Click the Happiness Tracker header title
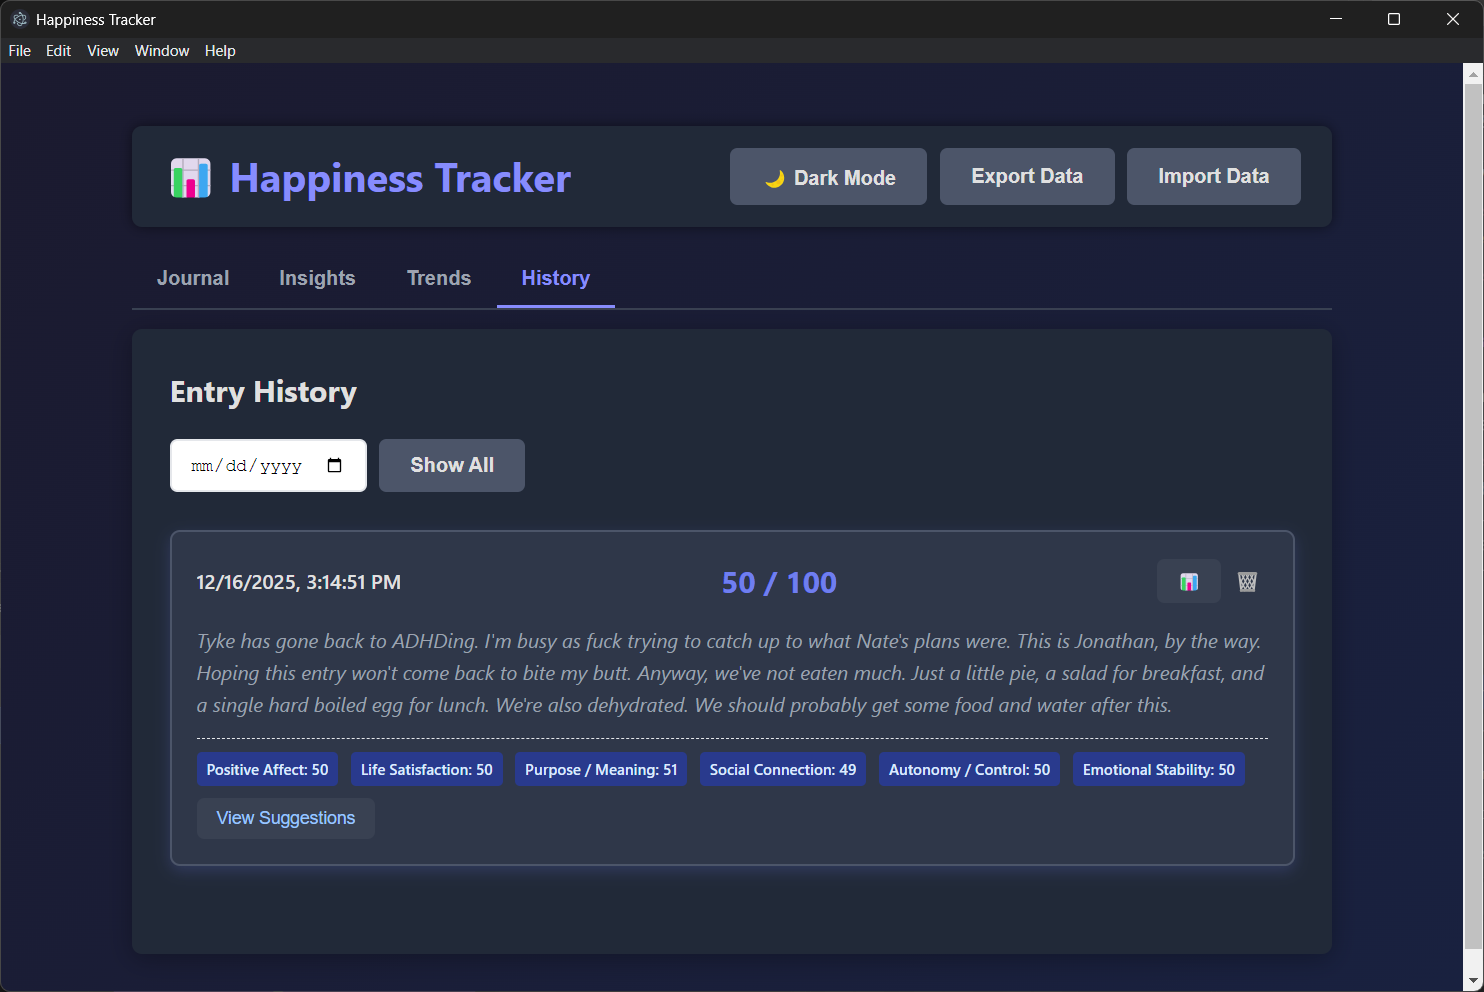This screenshot has height=992, width=1484. point(400,178)
